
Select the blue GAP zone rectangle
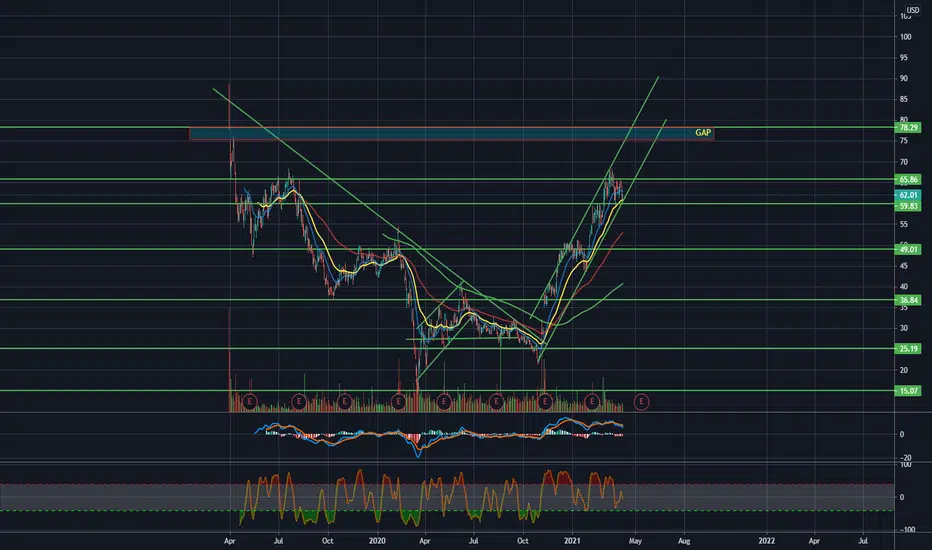pos(452,134)
